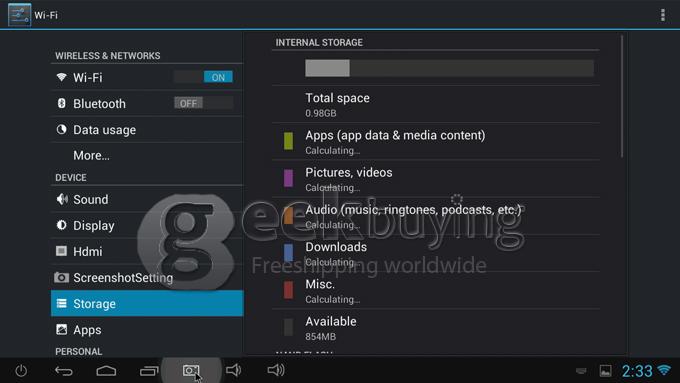
Task: Click the Sound speaker icon in sidebar
Action: point(62,199)
